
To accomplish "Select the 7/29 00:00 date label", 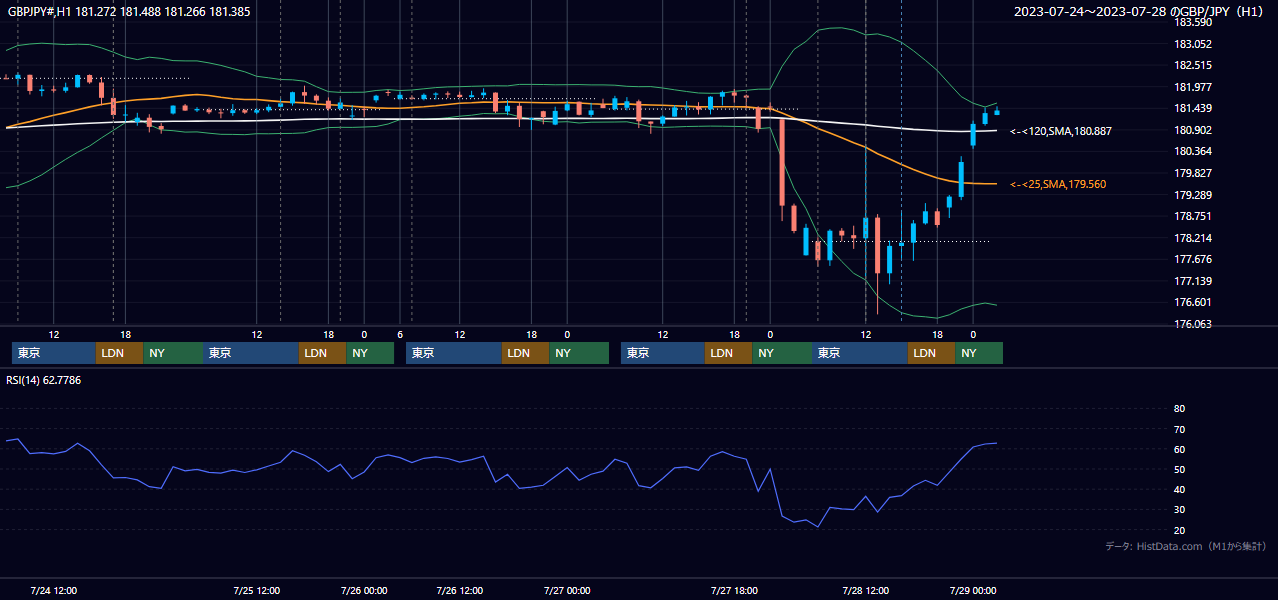I will [972, 590].
